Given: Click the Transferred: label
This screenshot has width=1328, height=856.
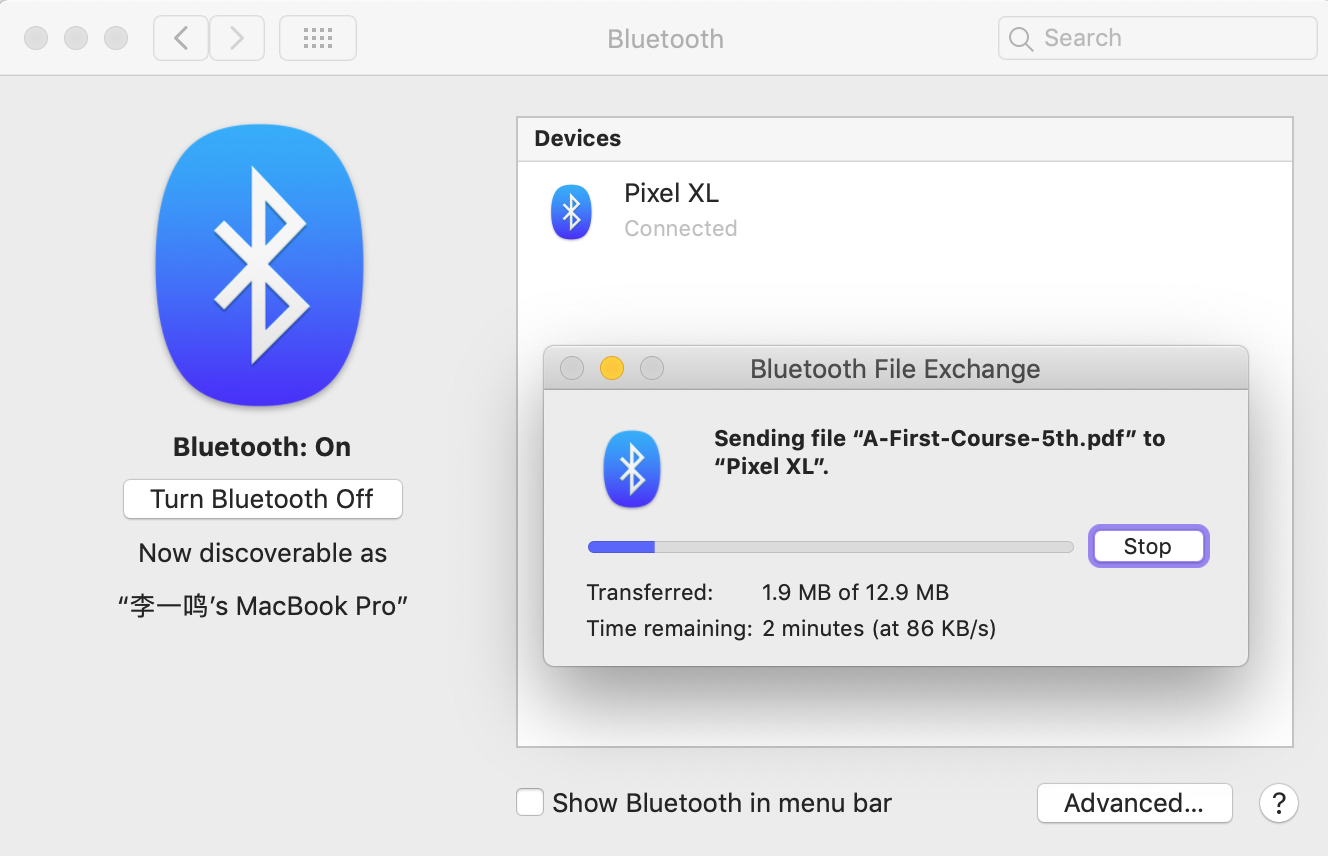Looking at the screenshot, I should [650, 592].
